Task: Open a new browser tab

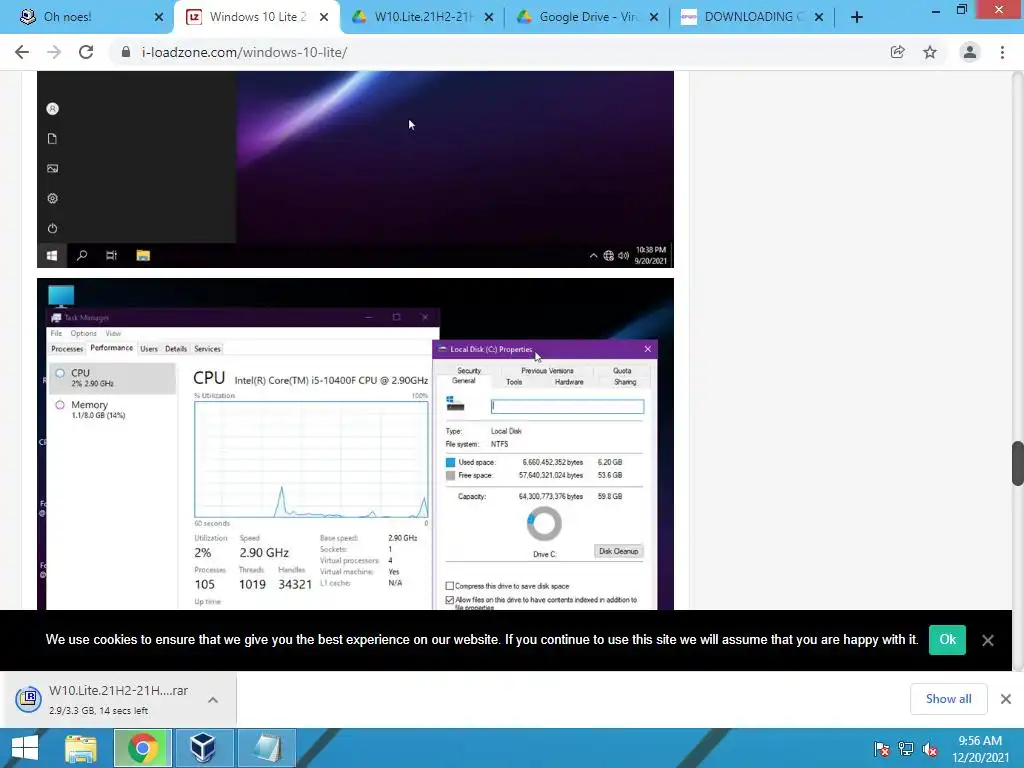Action: [x=857, y=18]
